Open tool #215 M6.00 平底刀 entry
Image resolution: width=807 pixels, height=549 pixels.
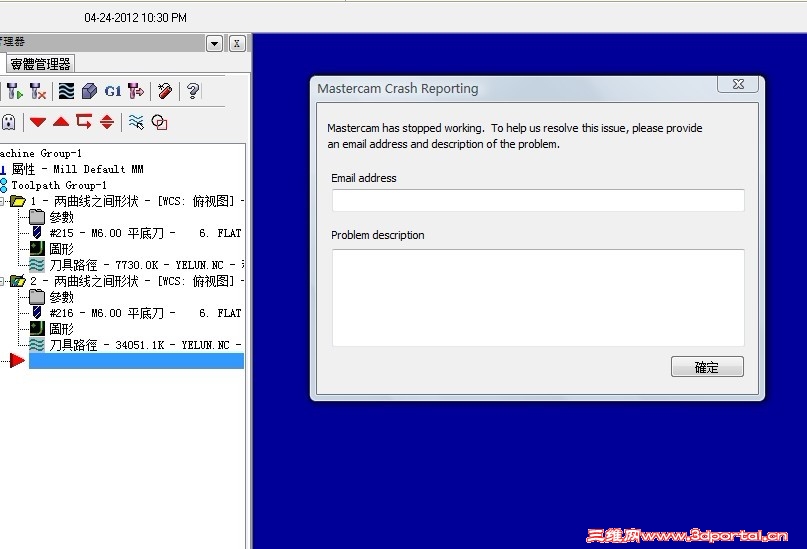click(136, 233)
